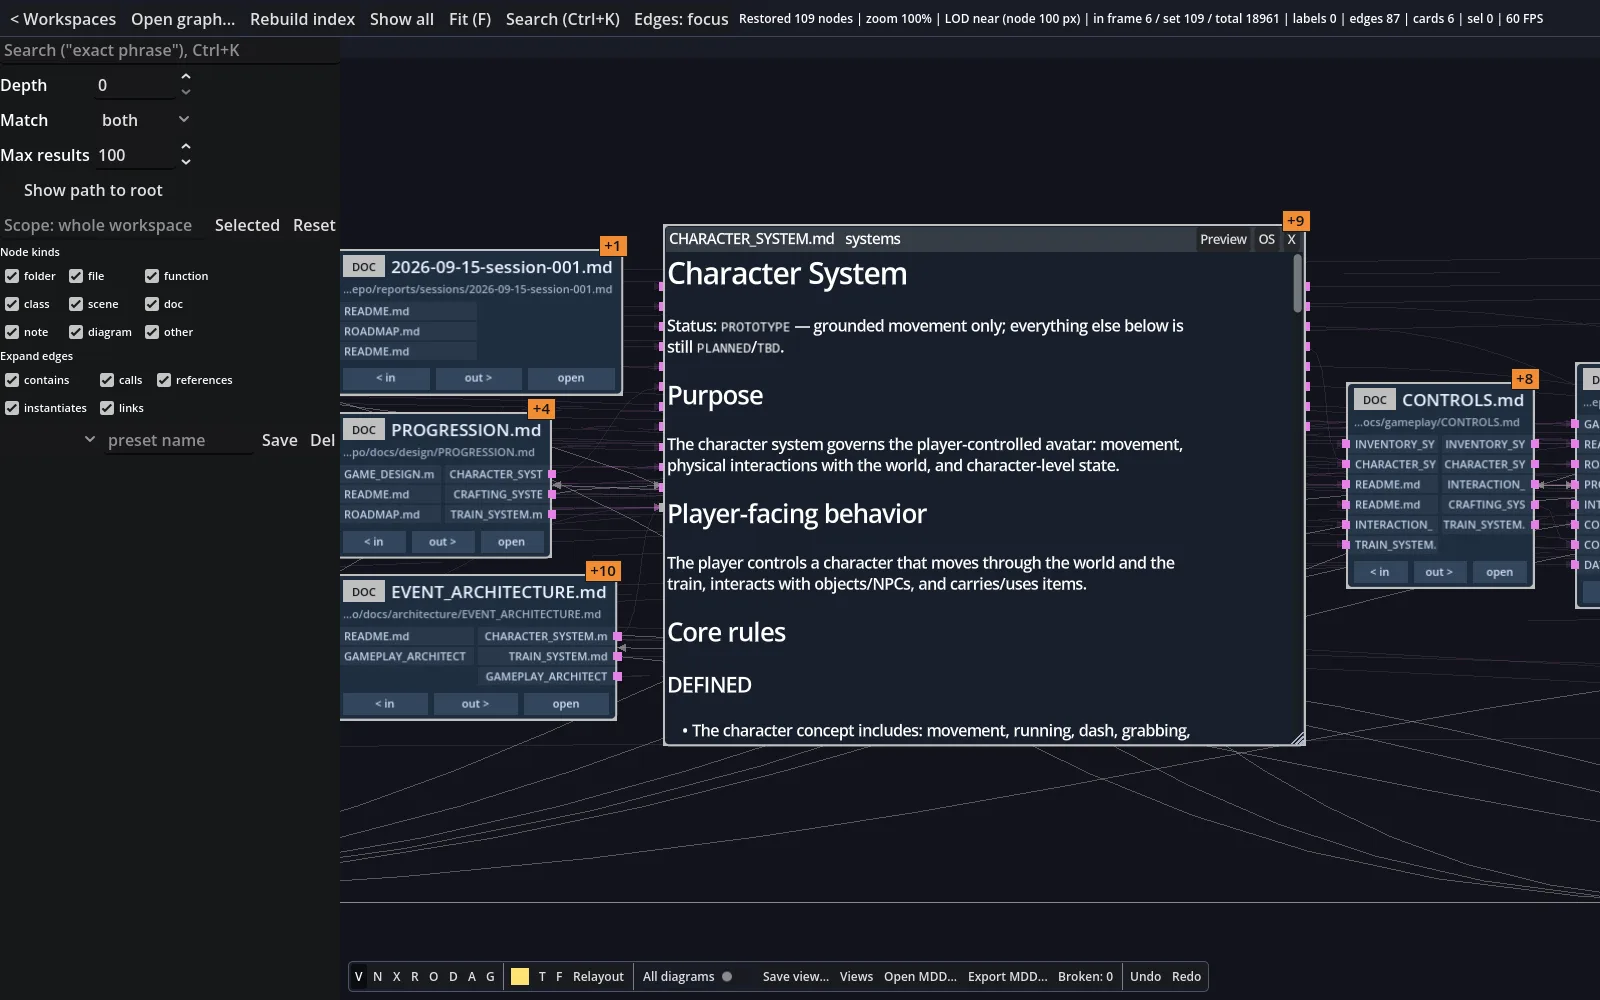Click Open graph... in top menu
Screen dimensions: 1600x1000
point(183,19)
